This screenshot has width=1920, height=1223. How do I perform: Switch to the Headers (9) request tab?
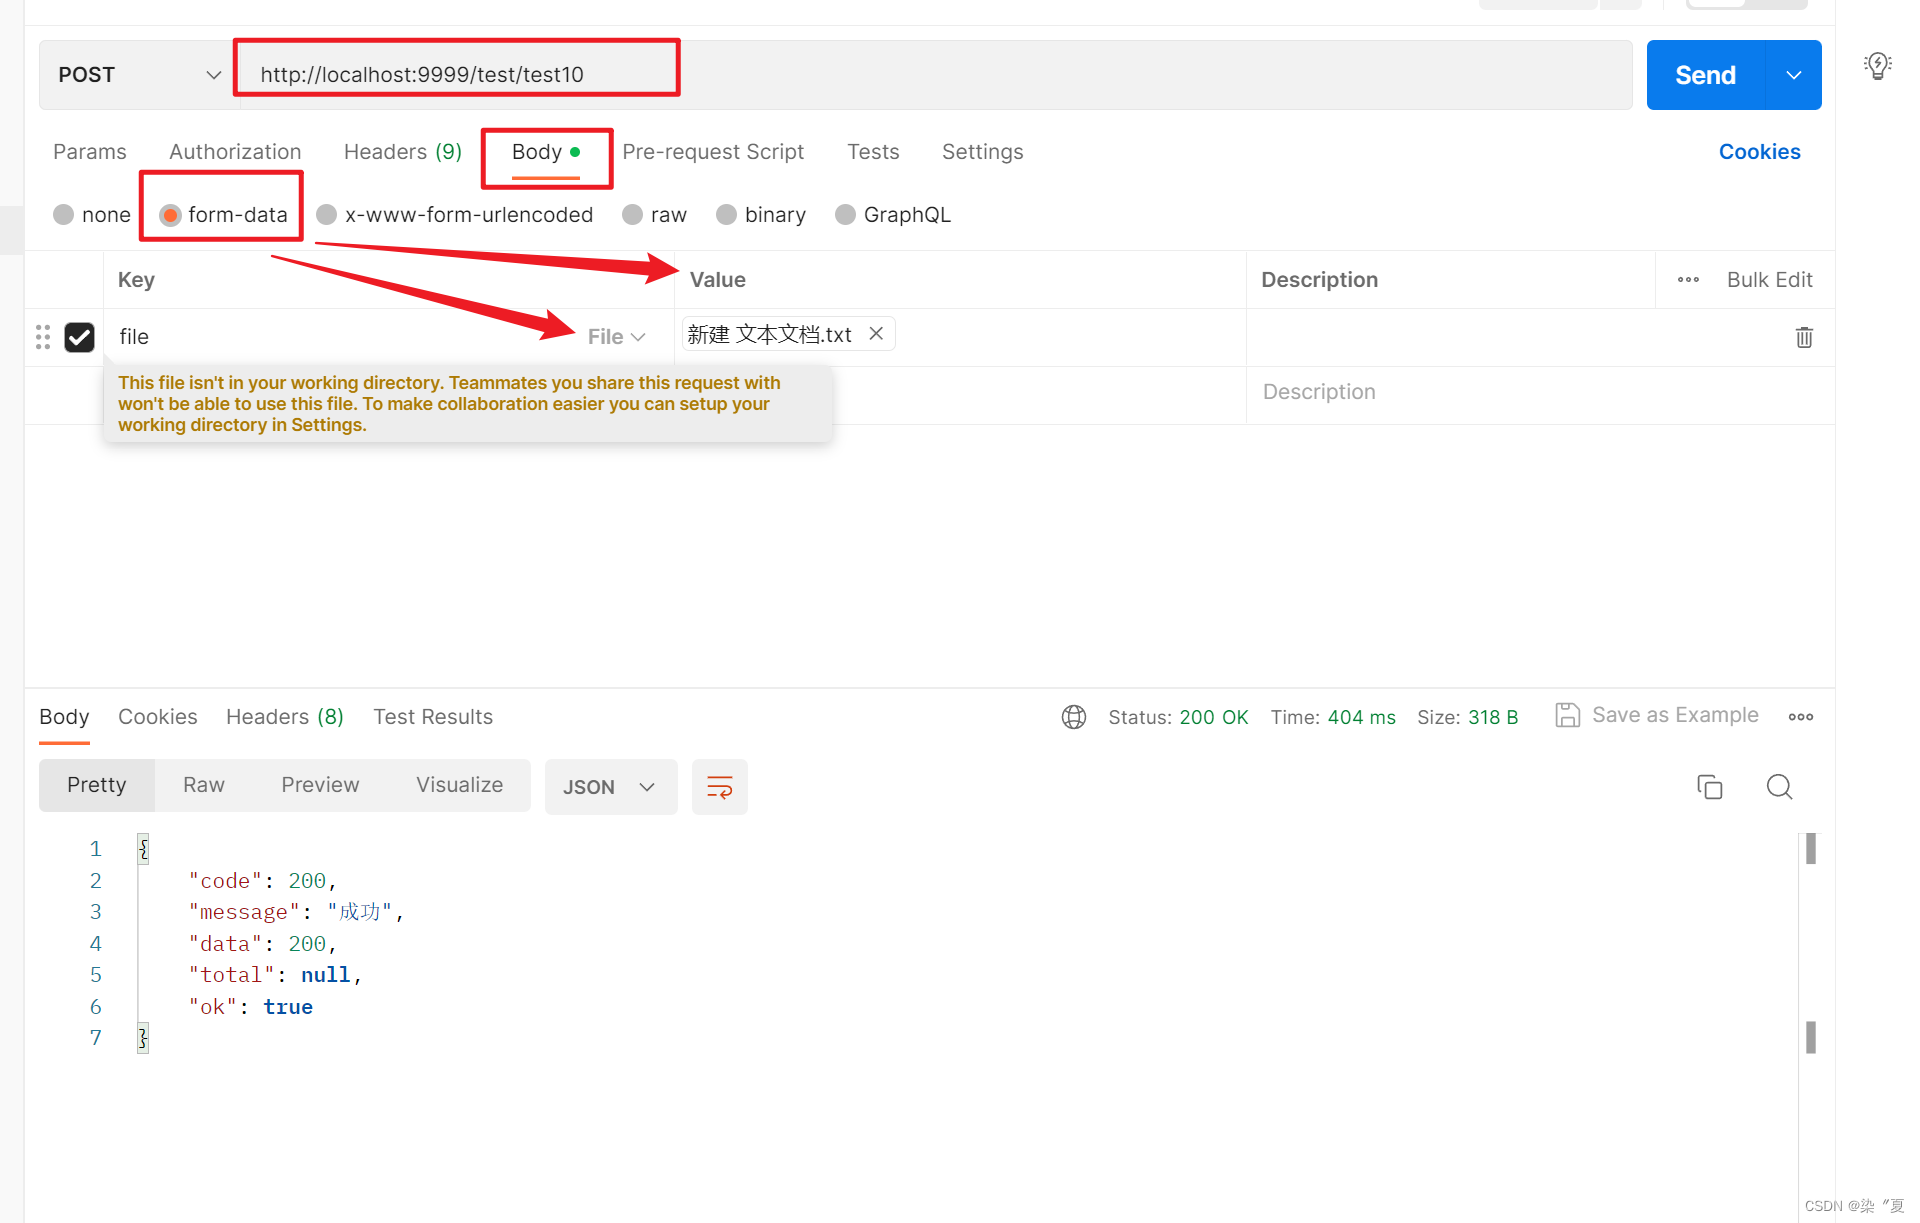coord(402,152)
